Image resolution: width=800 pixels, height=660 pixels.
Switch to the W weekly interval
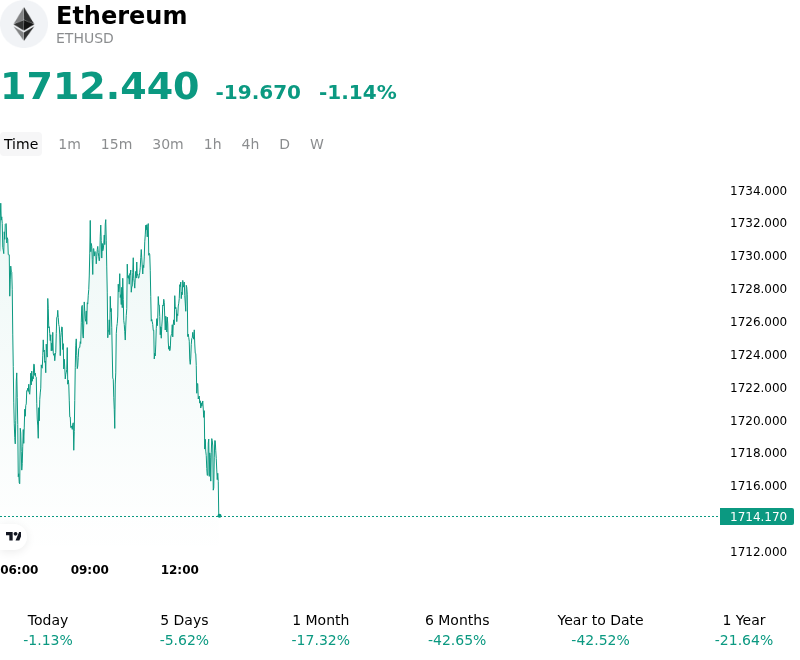(x=317, y=144)
